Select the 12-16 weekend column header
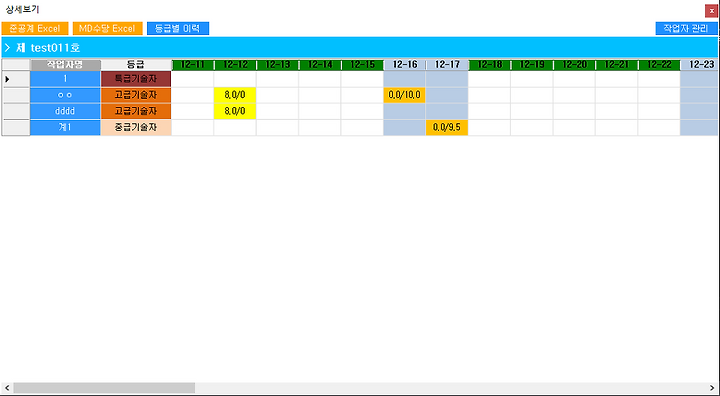The width and height of the screenshot is (720, 396). point(405,65)
